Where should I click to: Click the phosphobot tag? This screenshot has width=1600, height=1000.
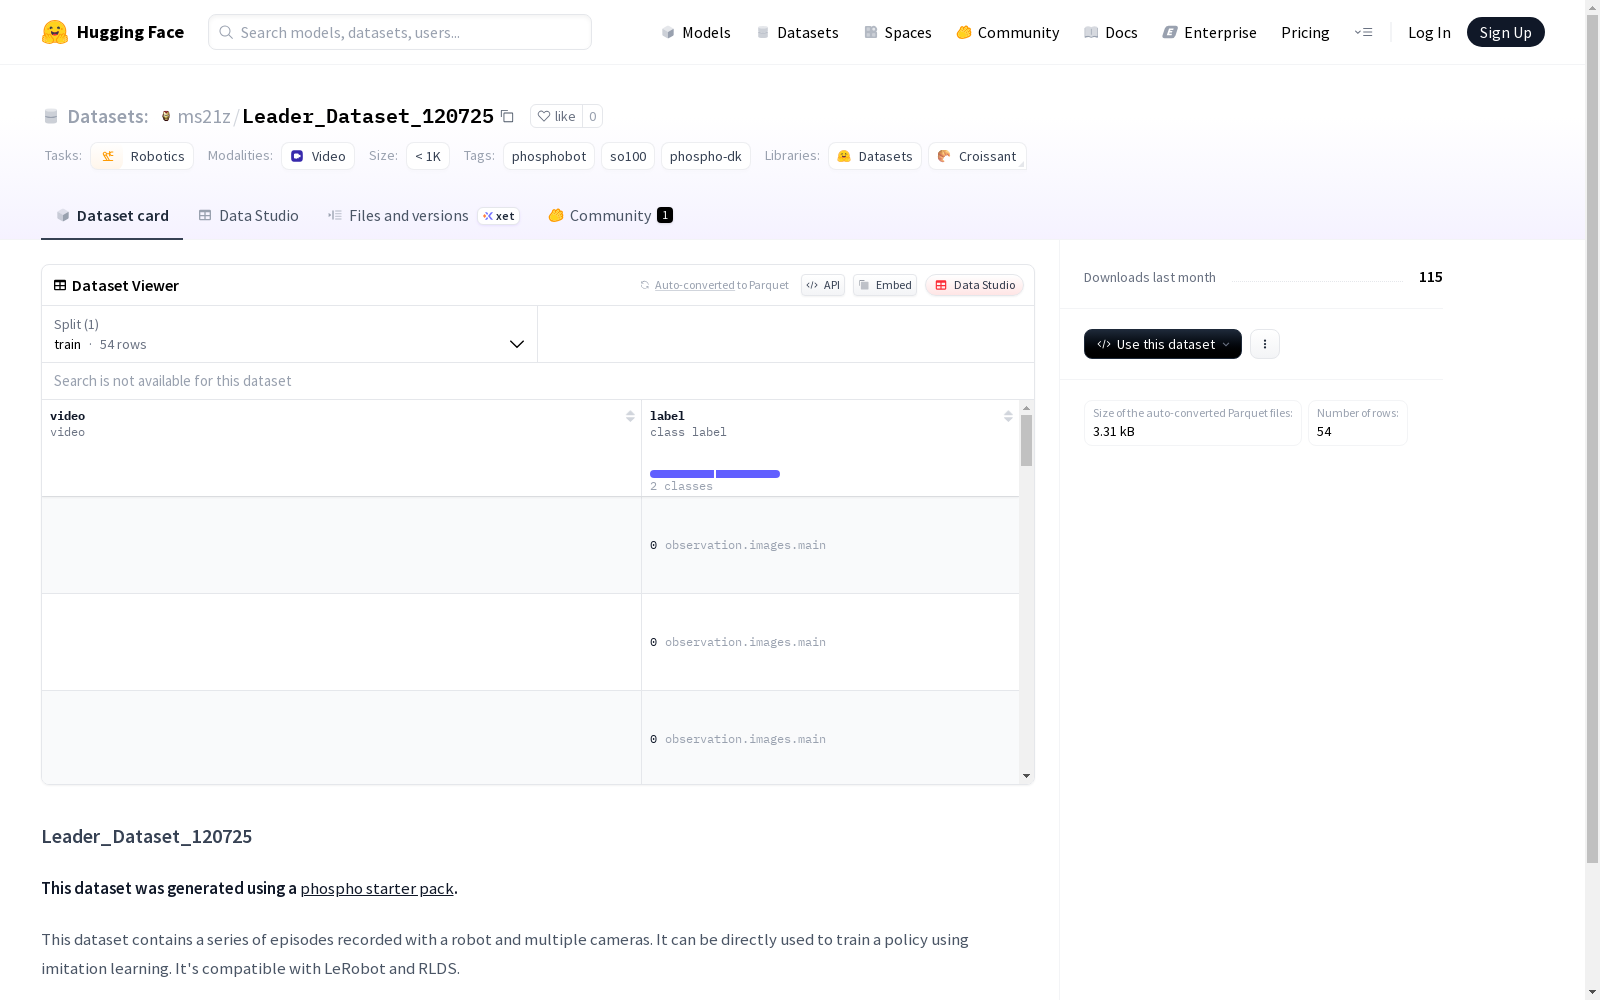pyautogui.click(x=549, y=156)
